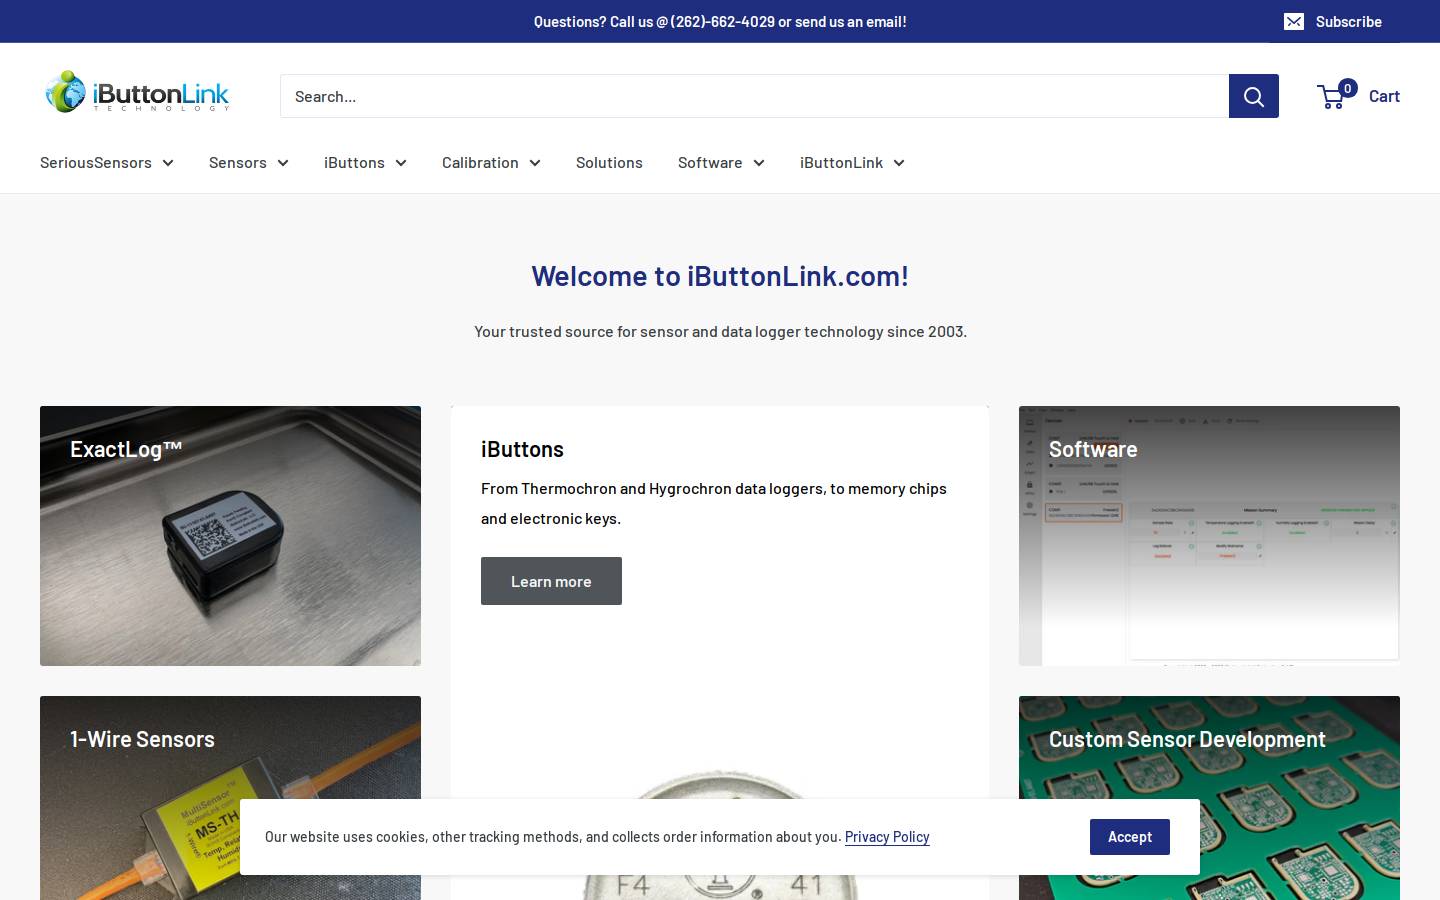
Task: Open the iButtonLink navigation label
Action: coord(841,162)
